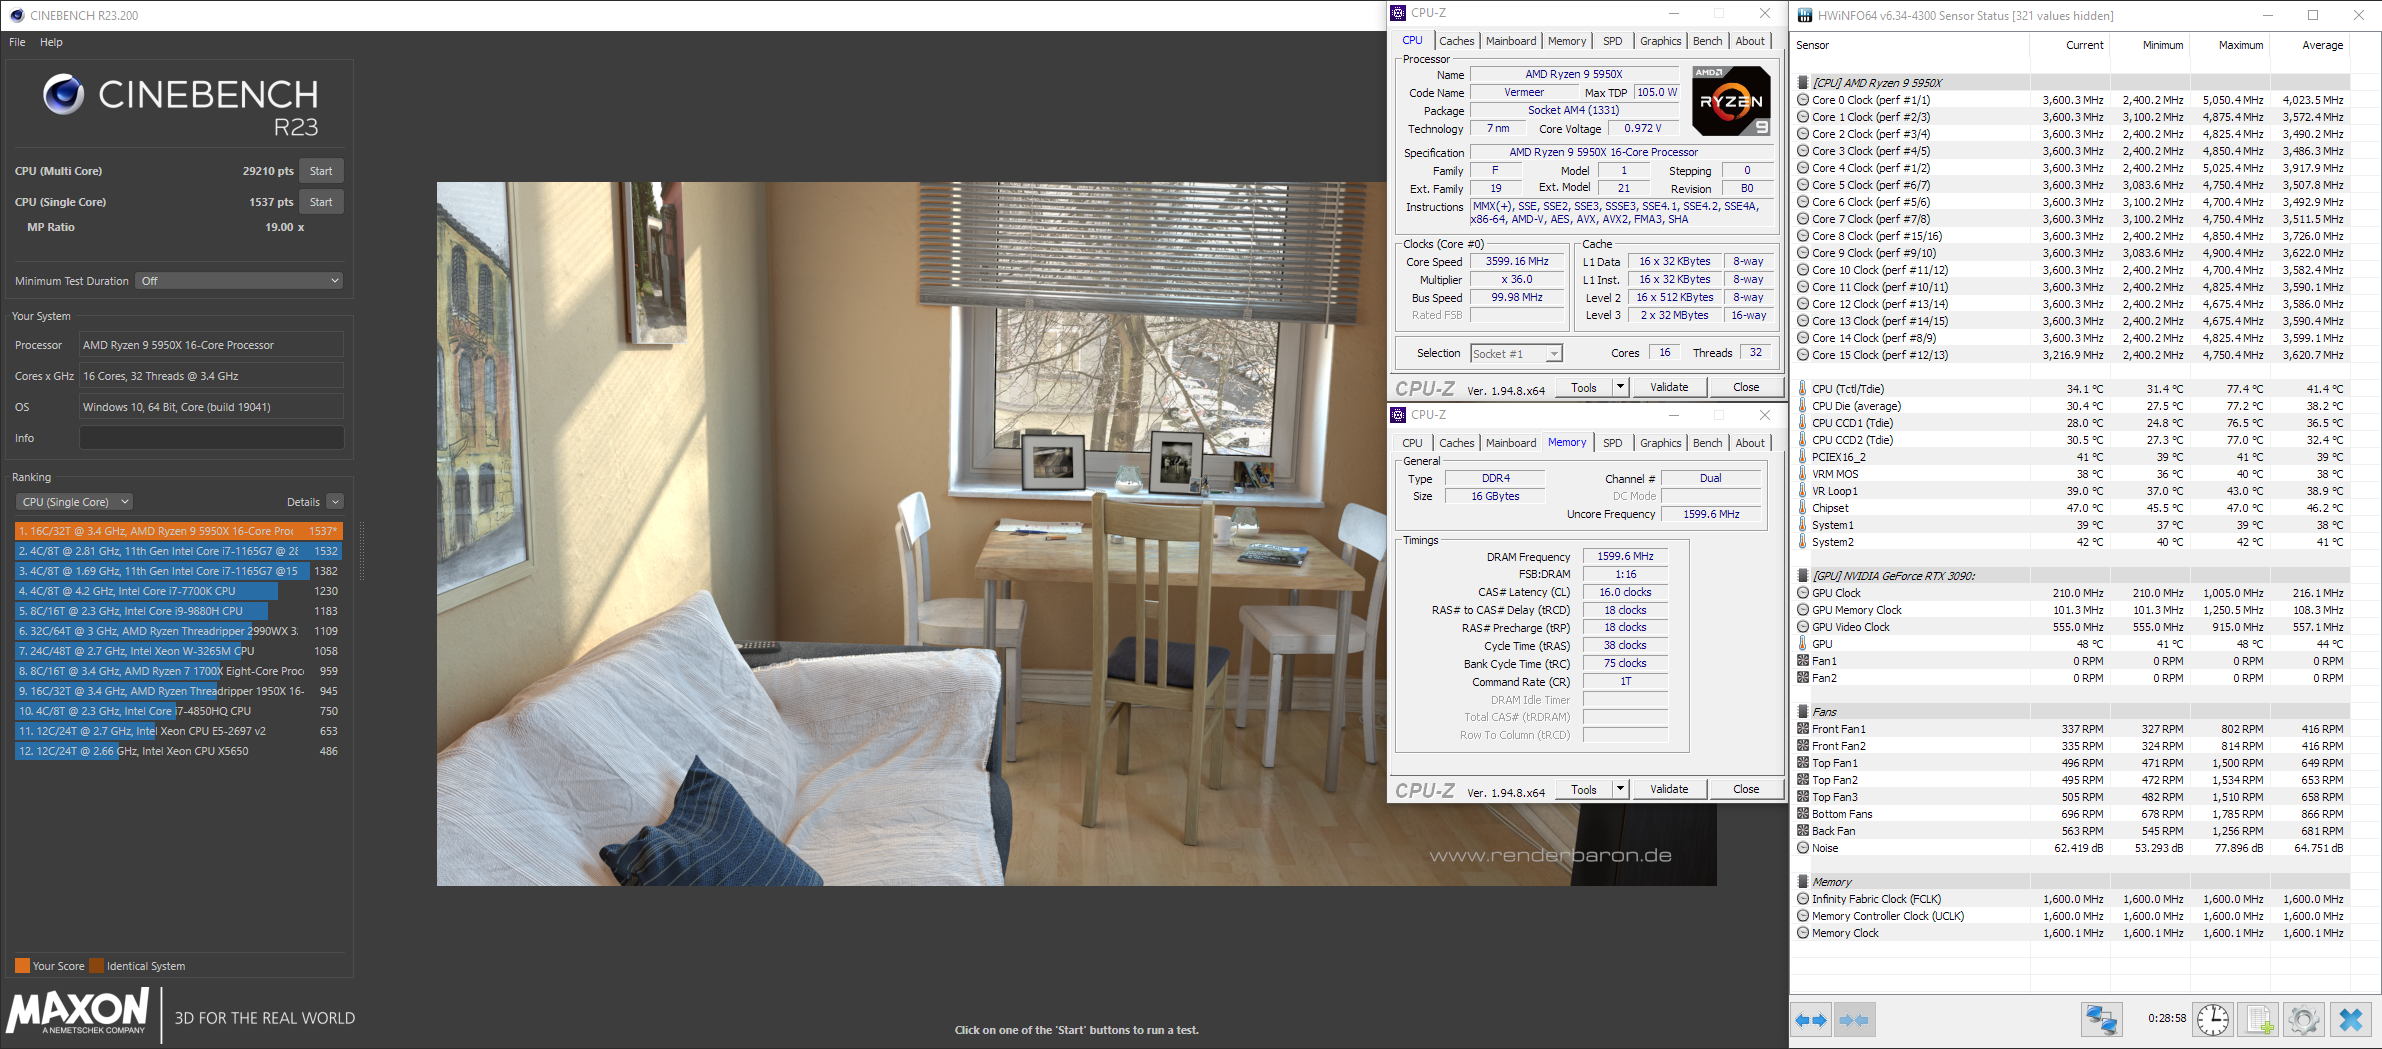
Task: Click the Cinebench R23 logo sphere
Action: pyautogui.click(x=64, y=94)
